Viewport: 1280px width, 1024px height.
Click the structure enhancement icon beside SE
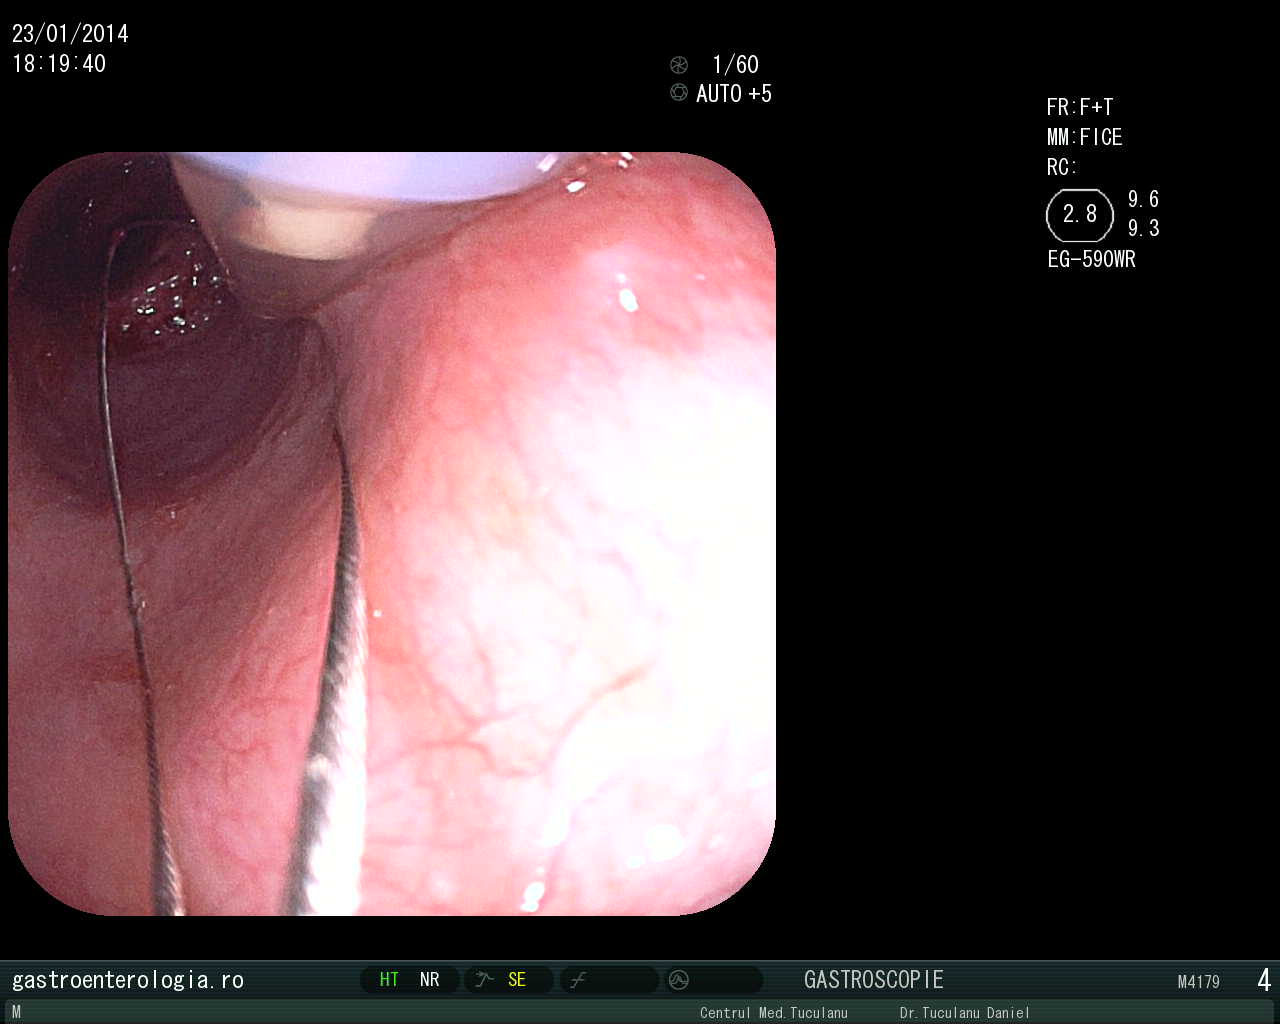pyautogui.click(x=485, y=980)
